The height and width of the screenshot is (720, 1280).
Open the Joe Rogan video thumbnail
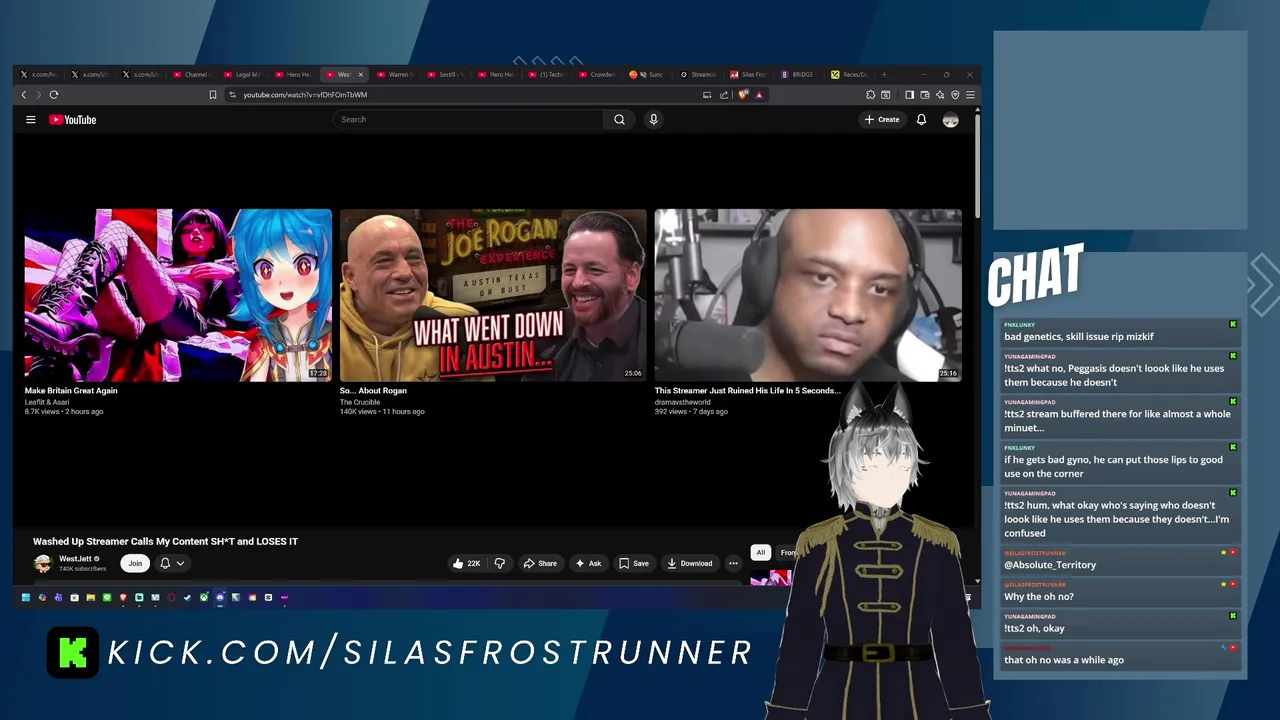[493, 295]
